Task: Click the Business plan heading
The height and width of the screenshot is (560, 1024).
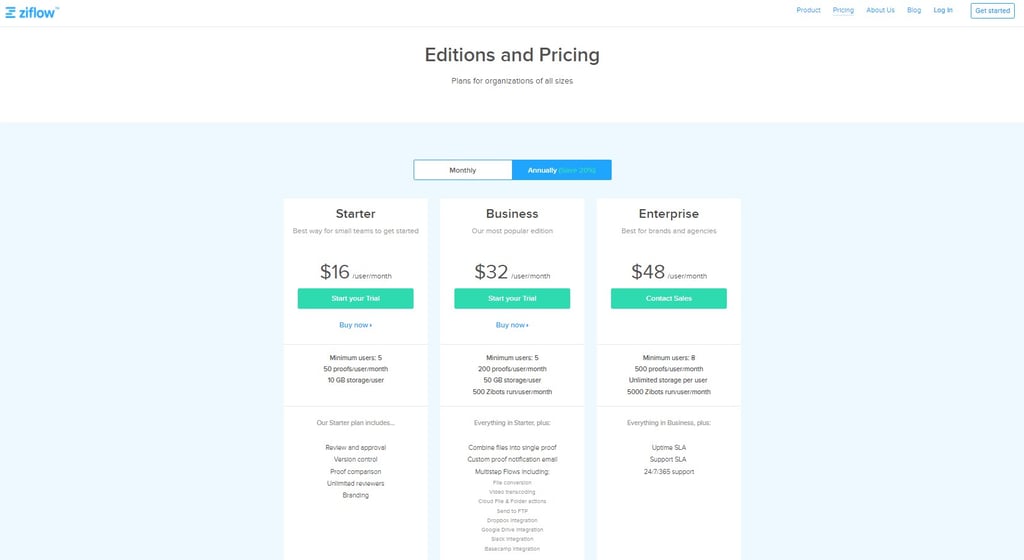Action: tap(512, 213)
